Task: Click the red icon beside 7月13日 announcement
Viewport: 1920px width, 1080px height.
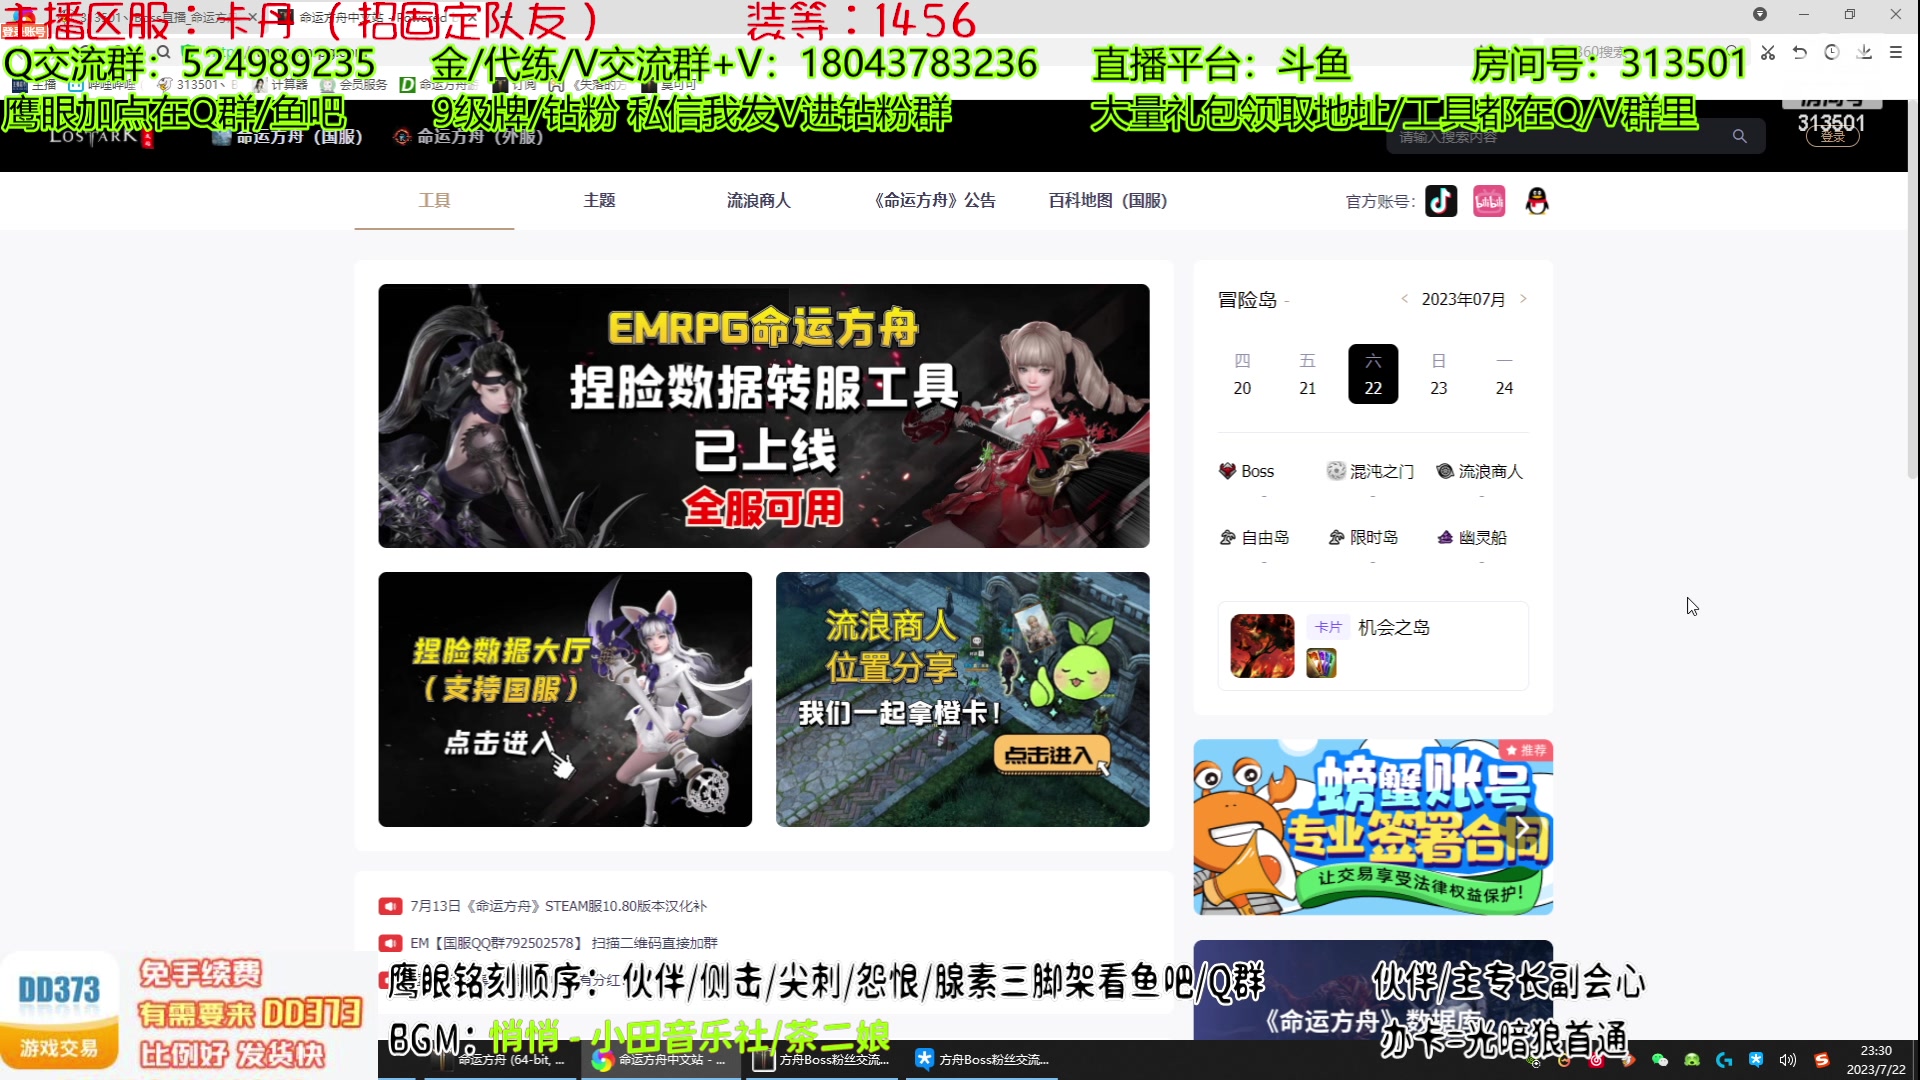Action: click(x=390, y=906)
